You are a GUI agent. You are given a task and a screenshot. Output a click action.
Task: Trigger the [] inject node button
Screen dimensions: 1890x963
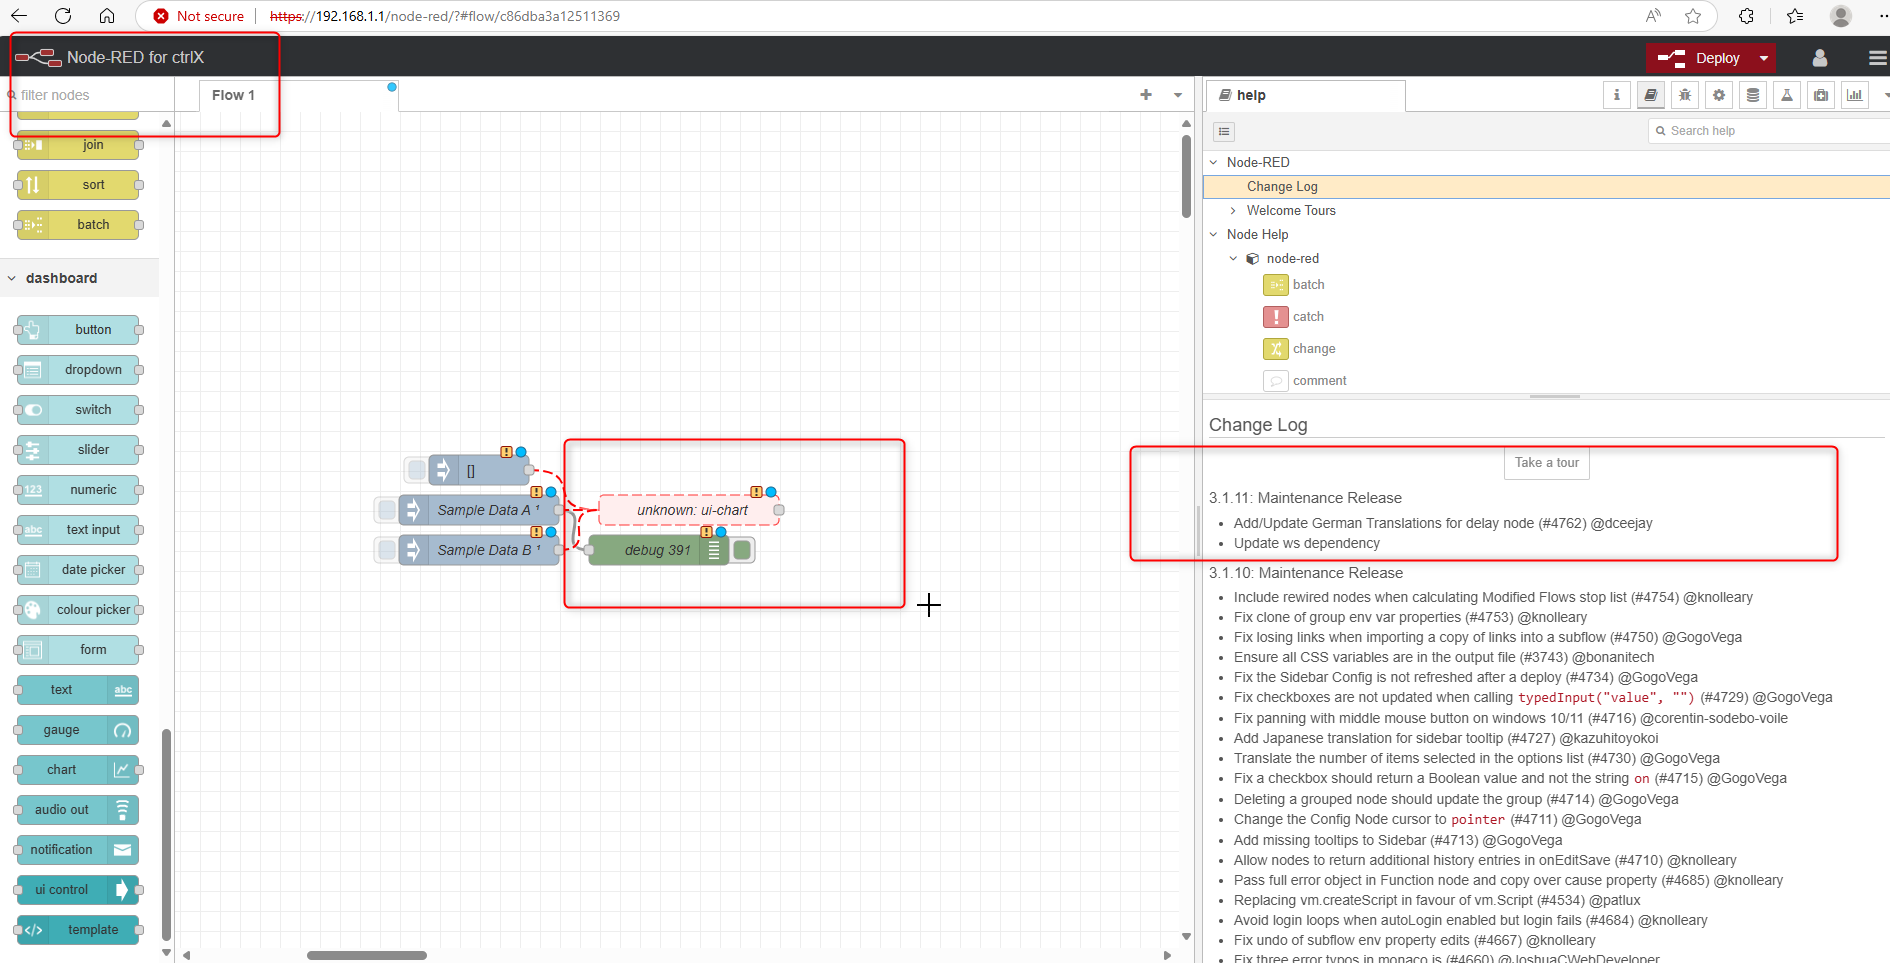click(417, 470)
